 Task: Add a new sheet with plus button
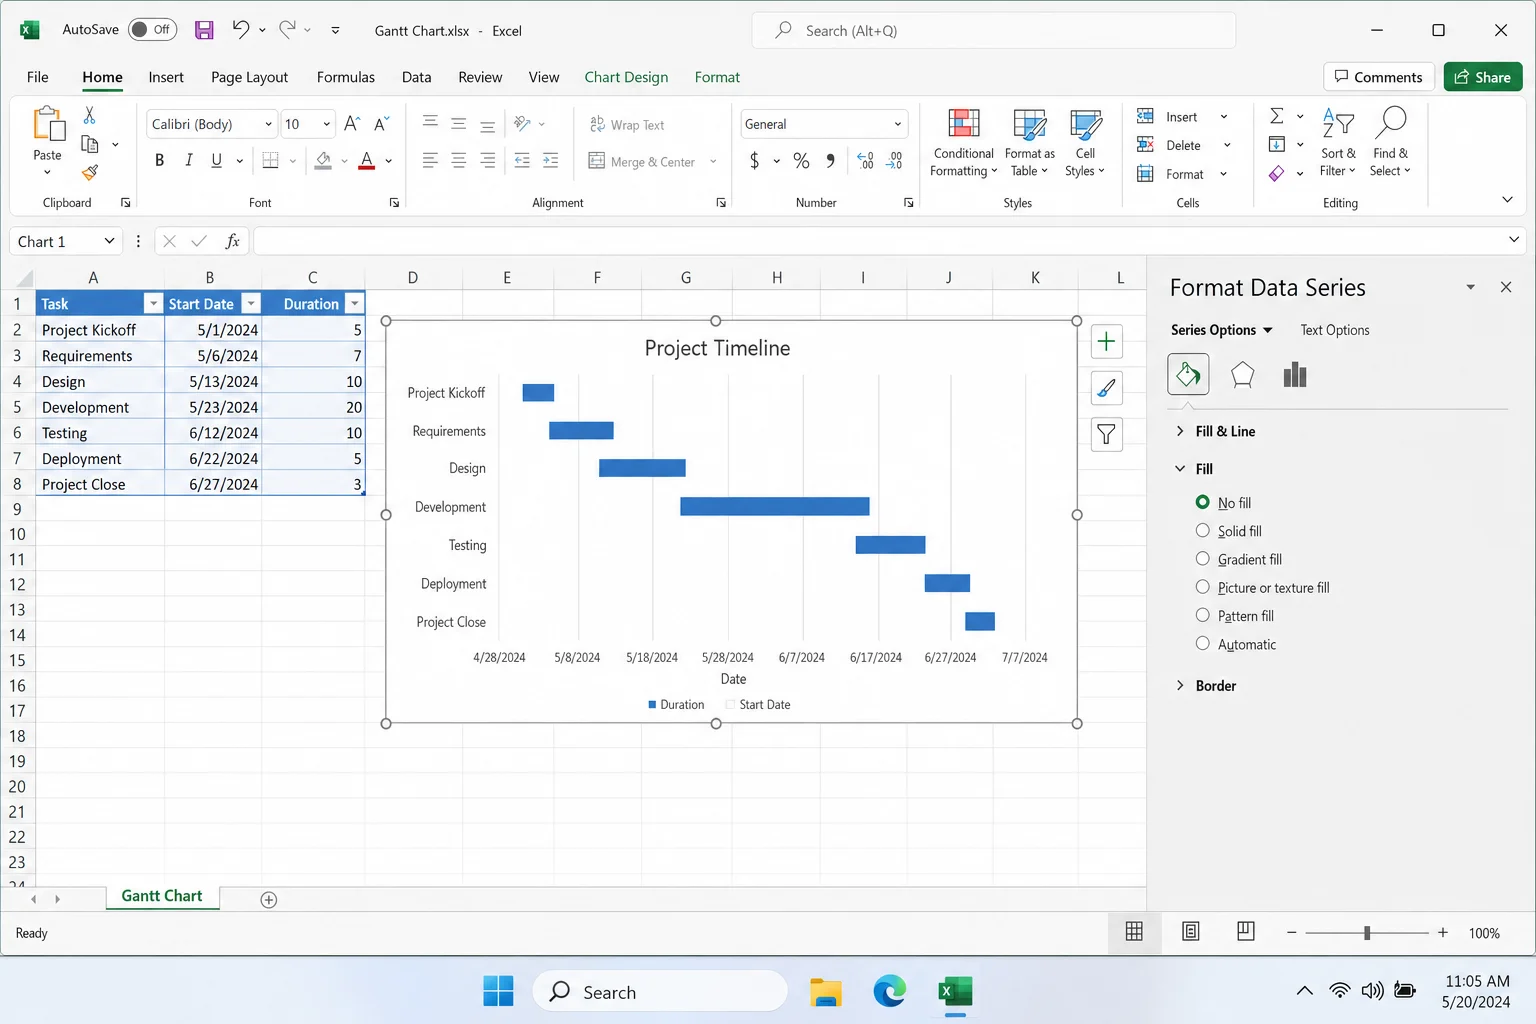[268, 900]
